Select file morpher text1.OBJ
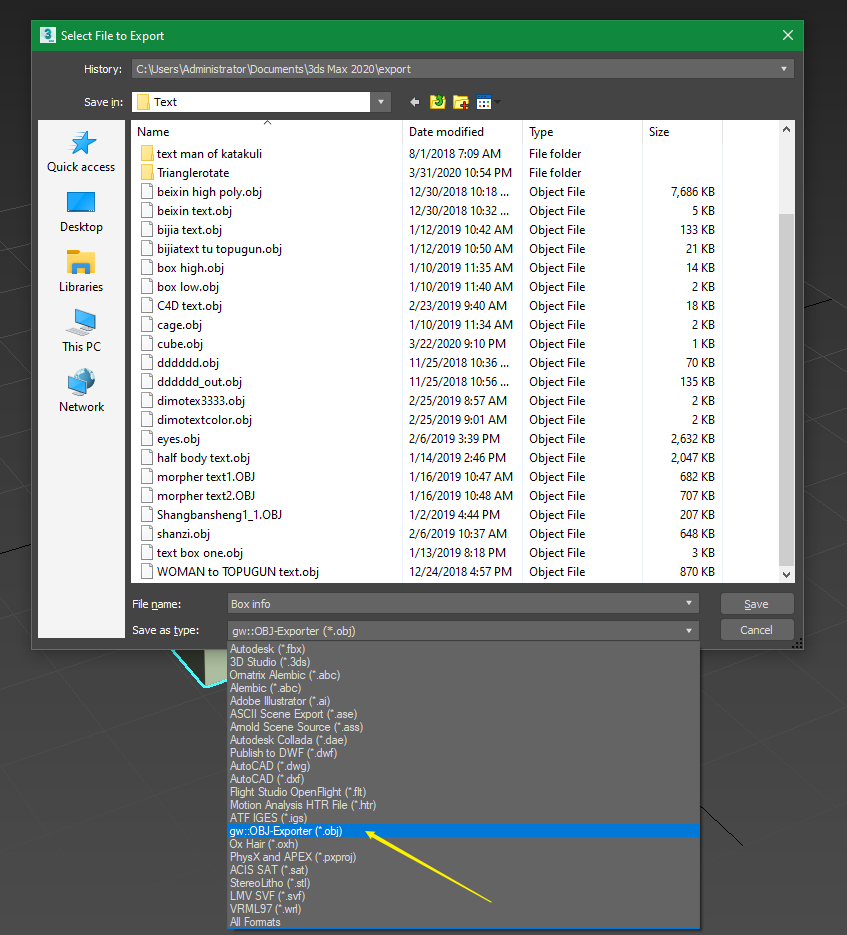Image resolution: width=847 pixels, height=935 pixels. 206,477
